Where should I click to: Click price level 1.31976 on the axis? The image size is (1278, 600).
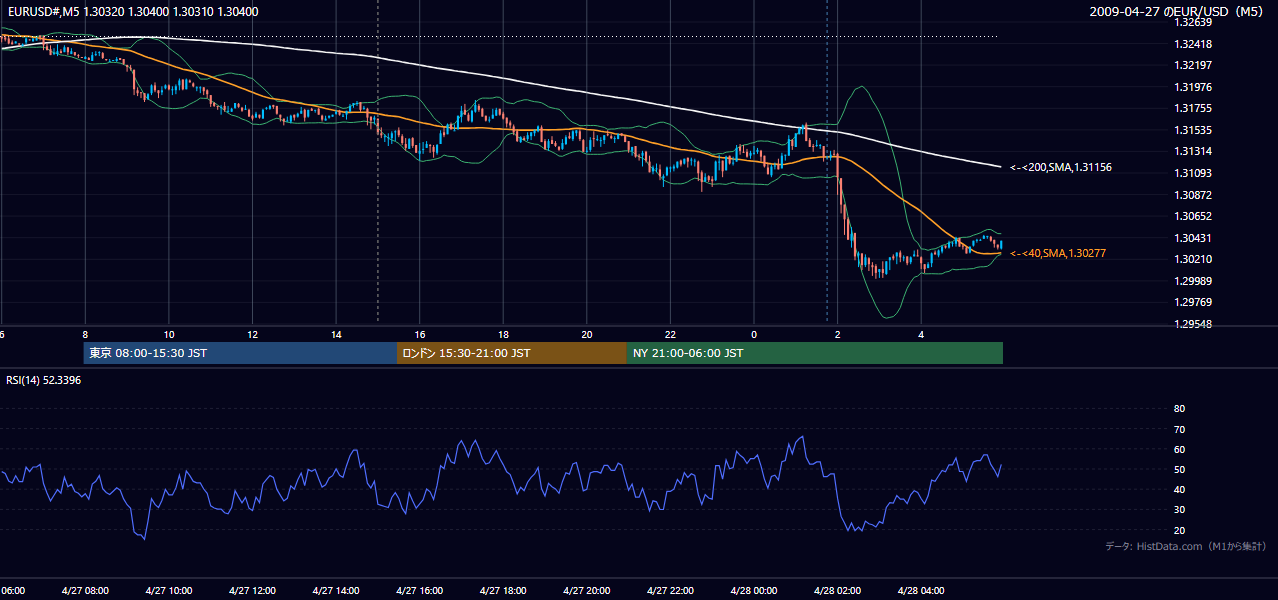click(x=1193, y=87)
